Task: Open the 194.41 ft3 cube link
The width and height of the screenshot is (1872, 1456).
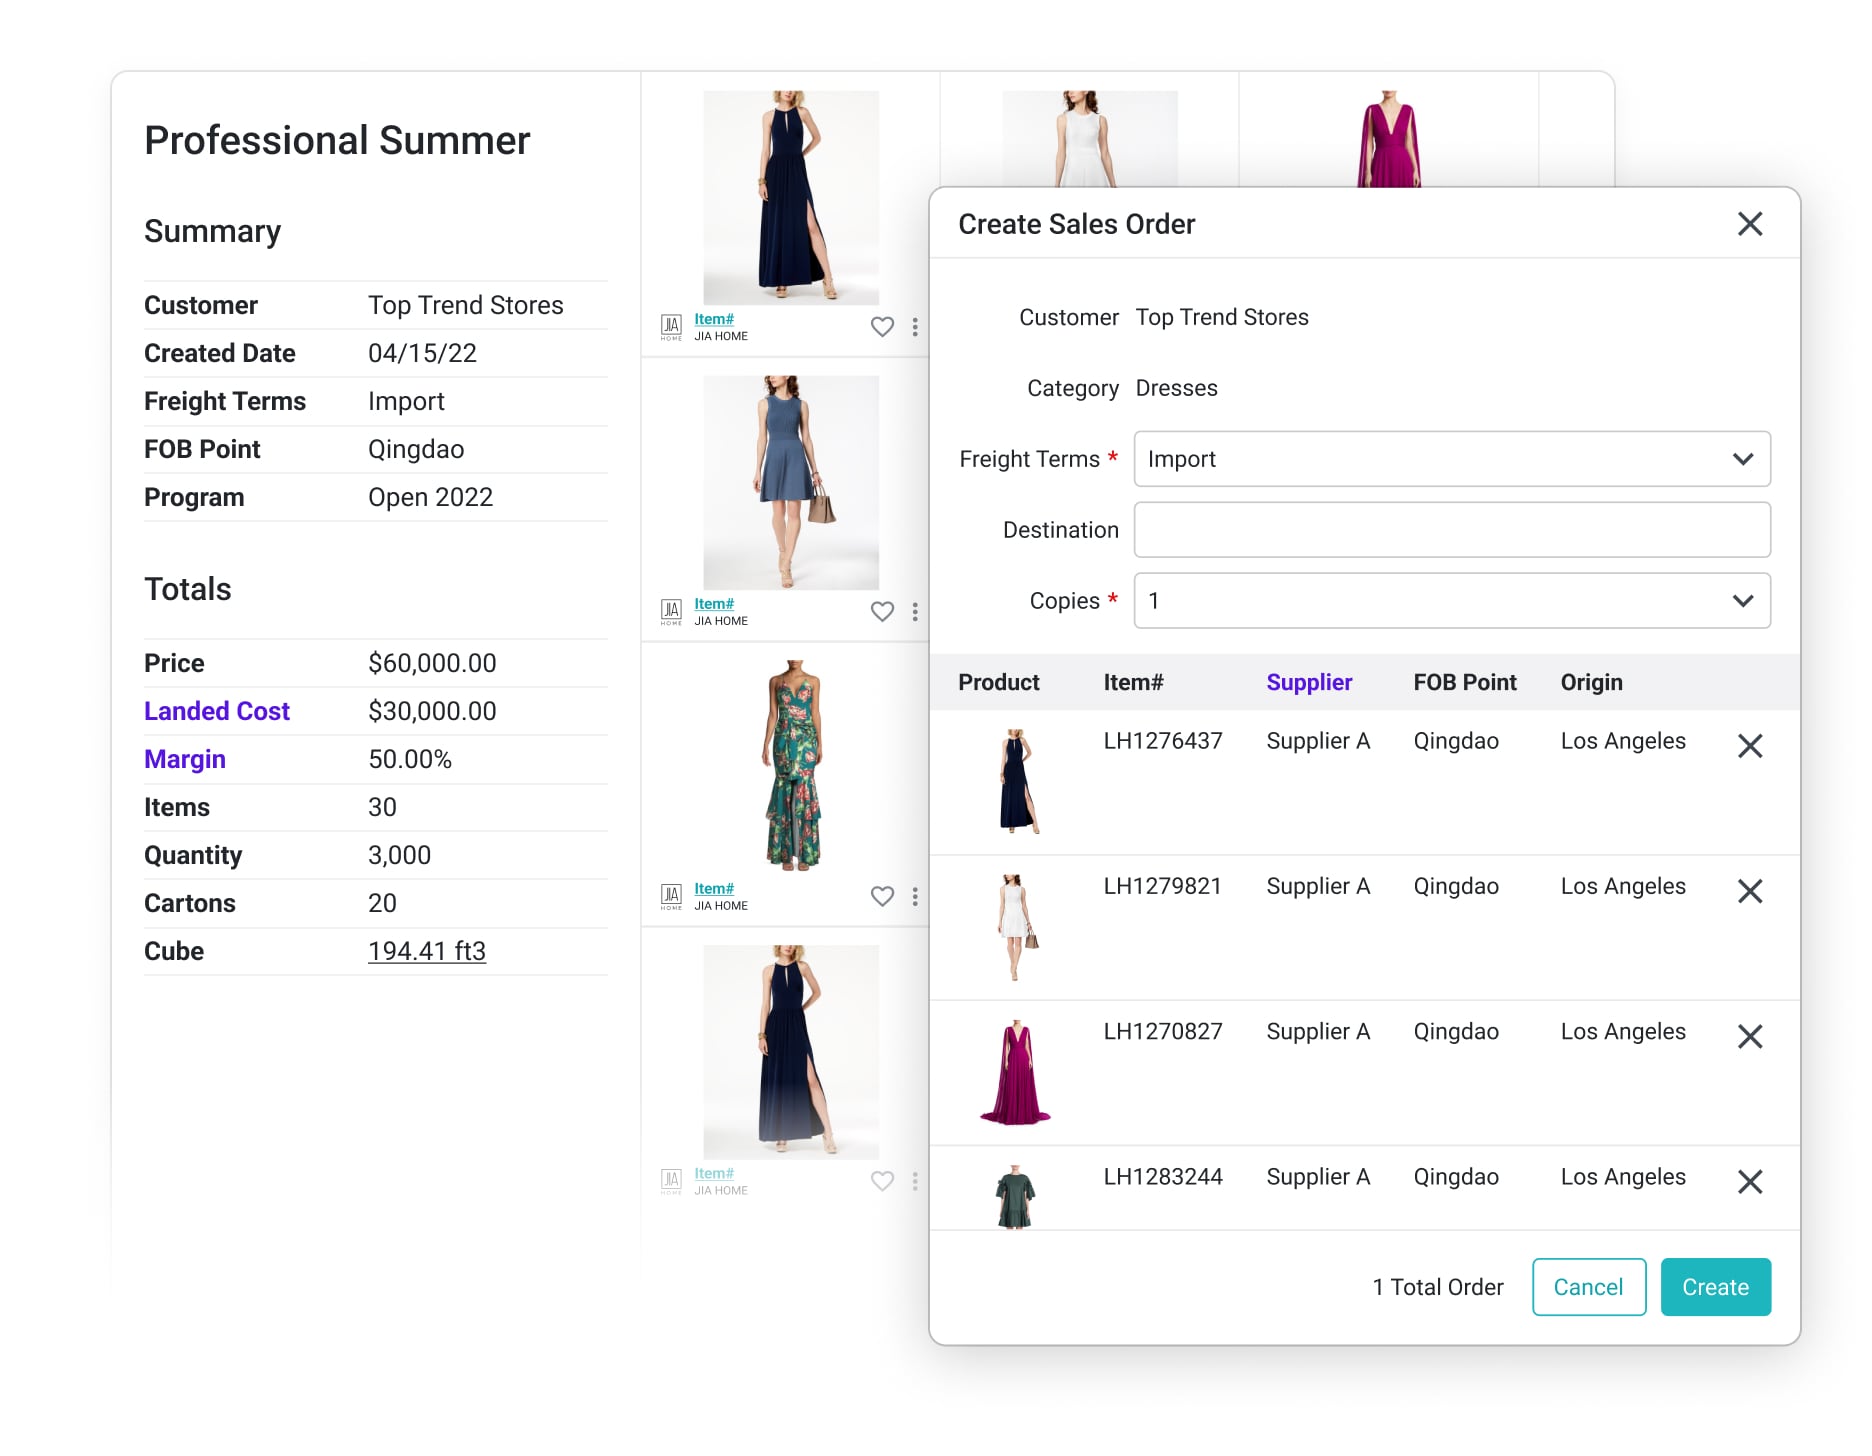Action: [427, 951]
